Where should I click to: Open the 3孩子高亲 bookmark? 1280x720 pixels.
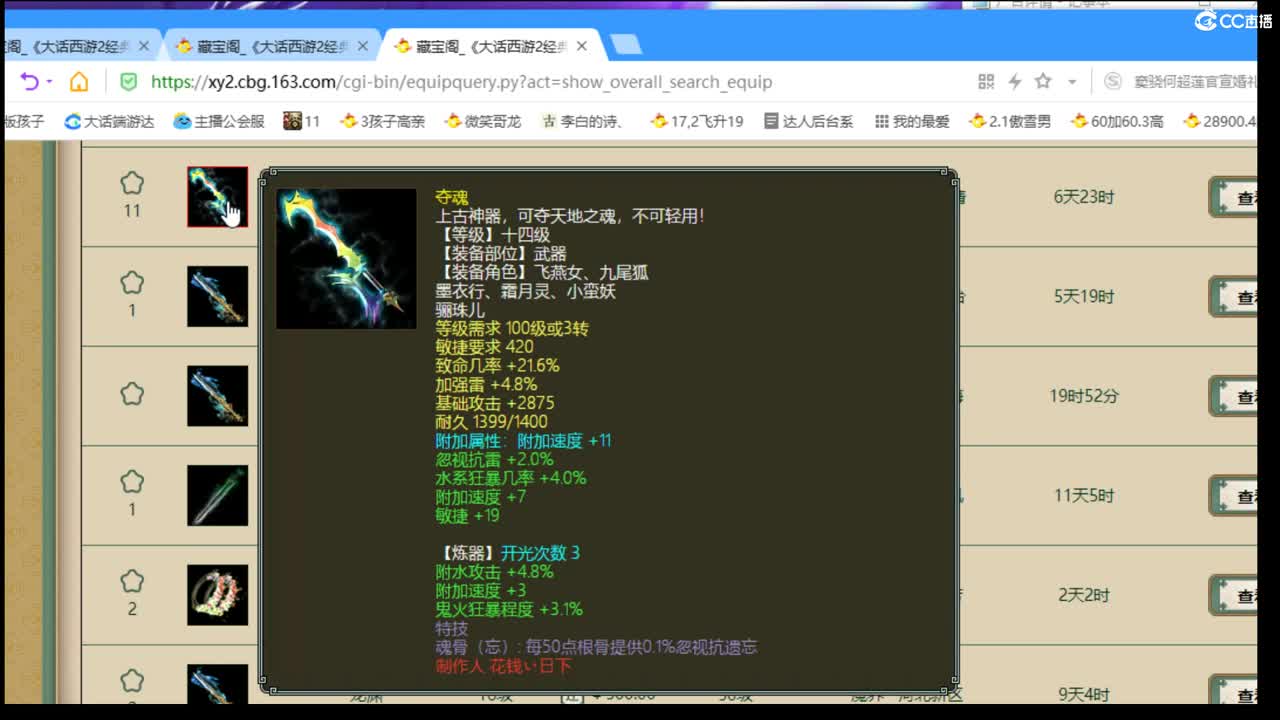pyautogui.click(x=383, y=121)
